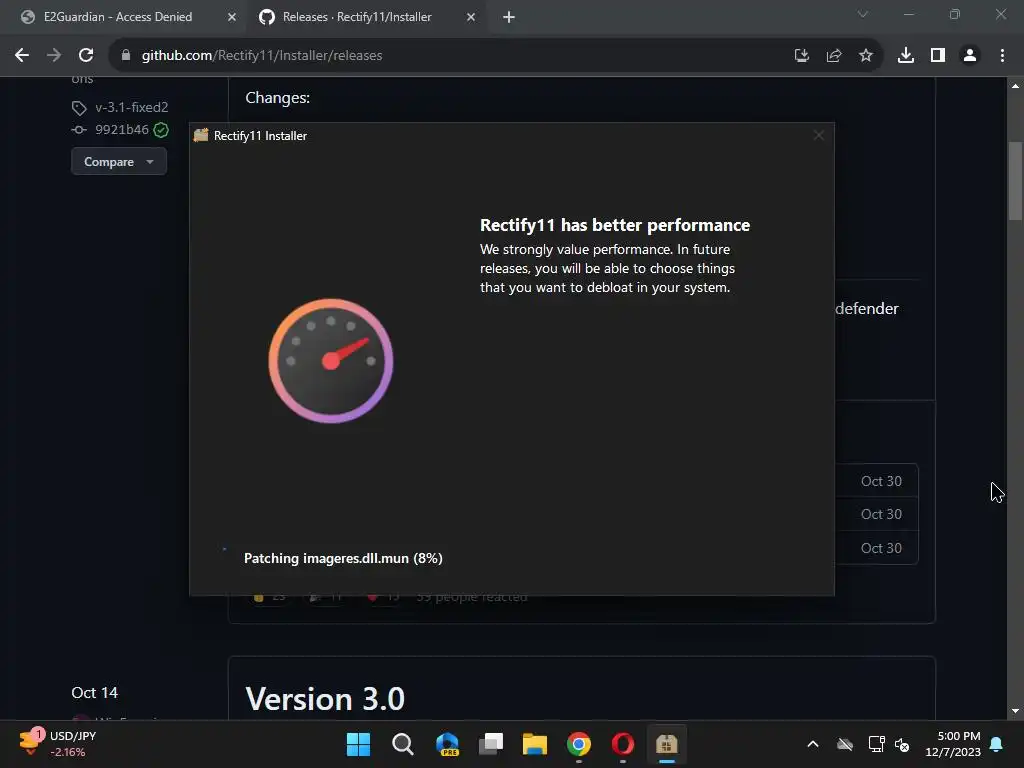Focus Rectify11 Installer taskbar icon
Image resolution: width=1024 pixels, height=768 pixels.
click(x=667, y=744)
